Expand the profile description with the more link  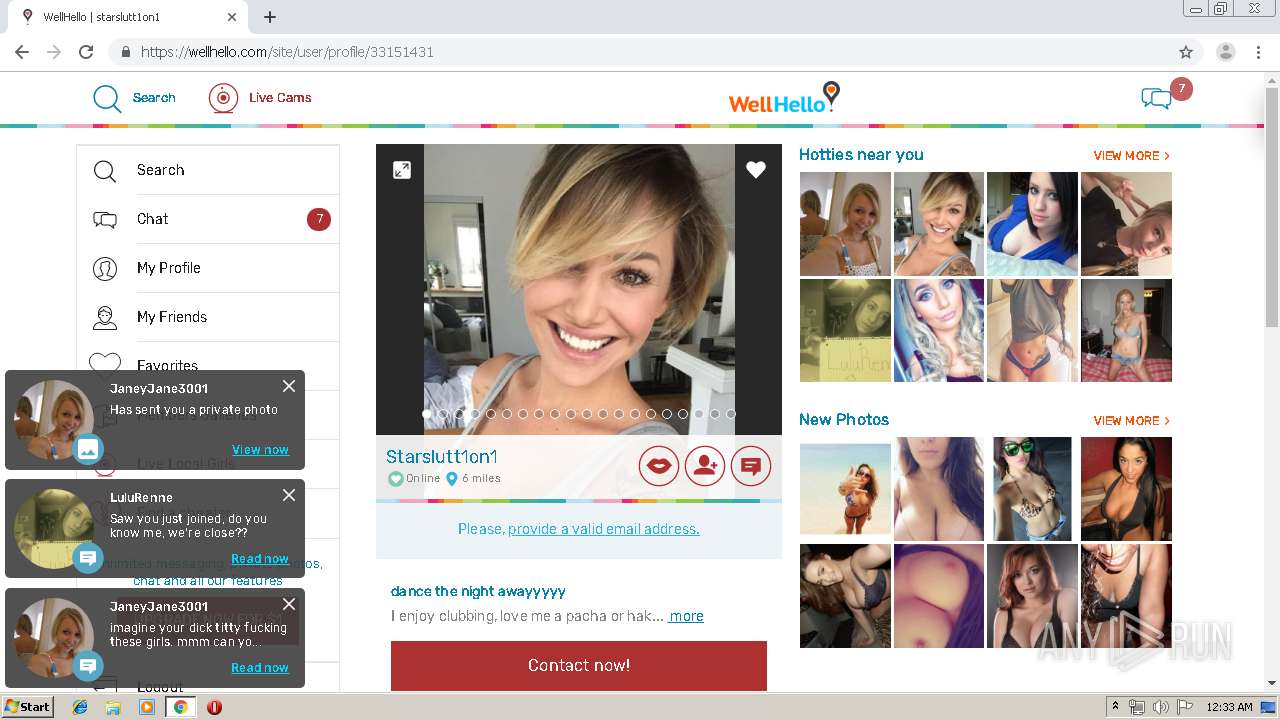pyautogui.click(x=686, y=616)
